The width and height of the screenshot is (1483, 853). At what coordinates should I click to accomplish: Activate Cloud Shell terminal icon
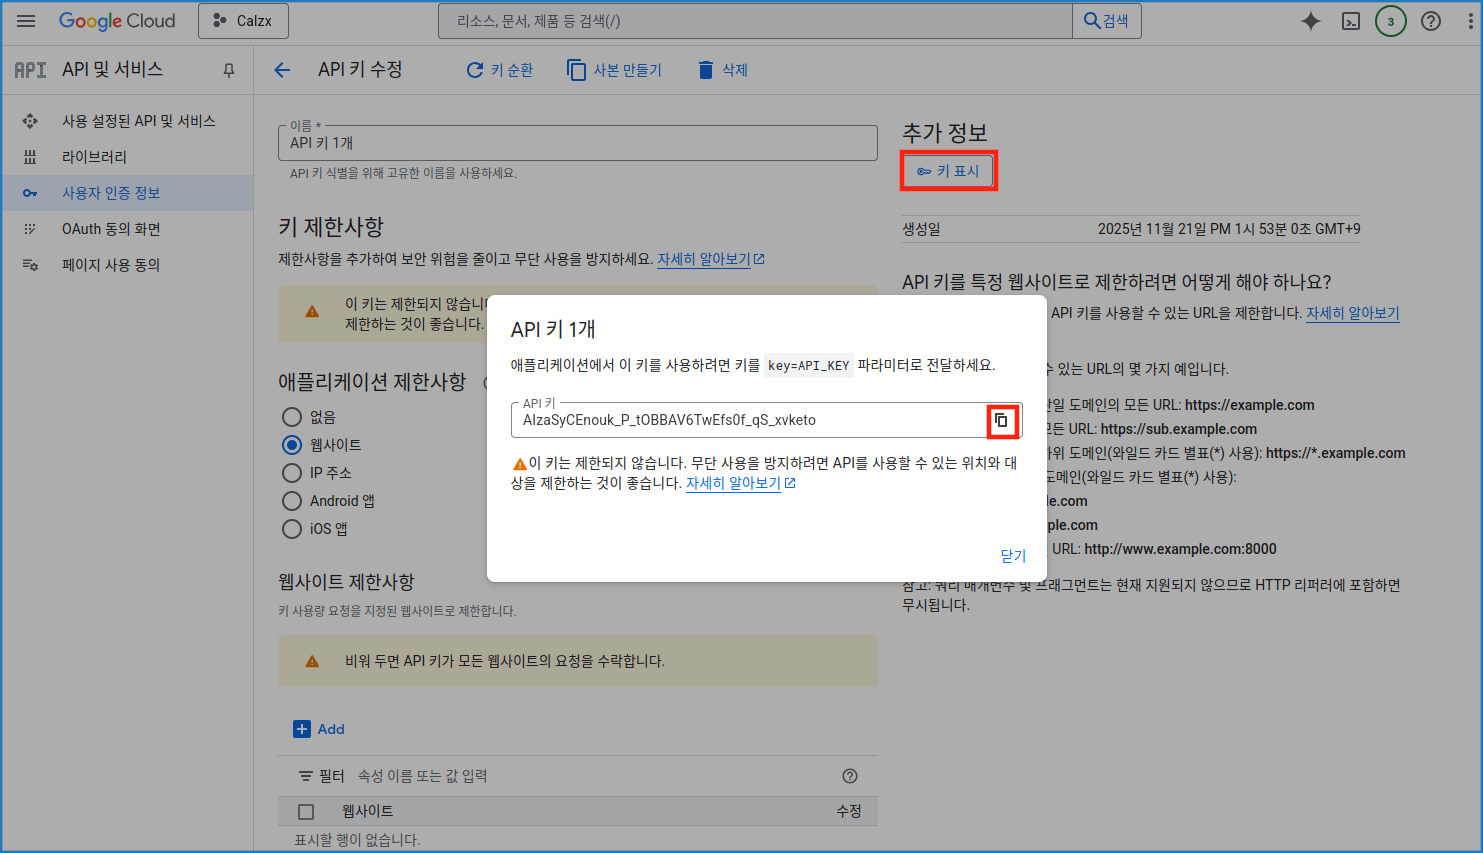point(1350,21)
